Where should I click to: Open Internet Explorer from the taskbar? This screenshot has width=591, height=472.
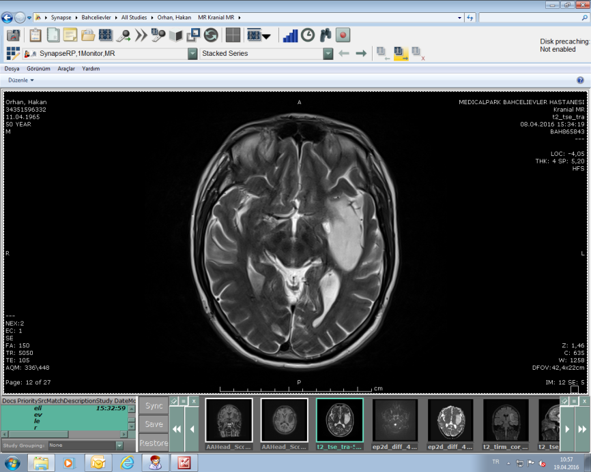127,463
